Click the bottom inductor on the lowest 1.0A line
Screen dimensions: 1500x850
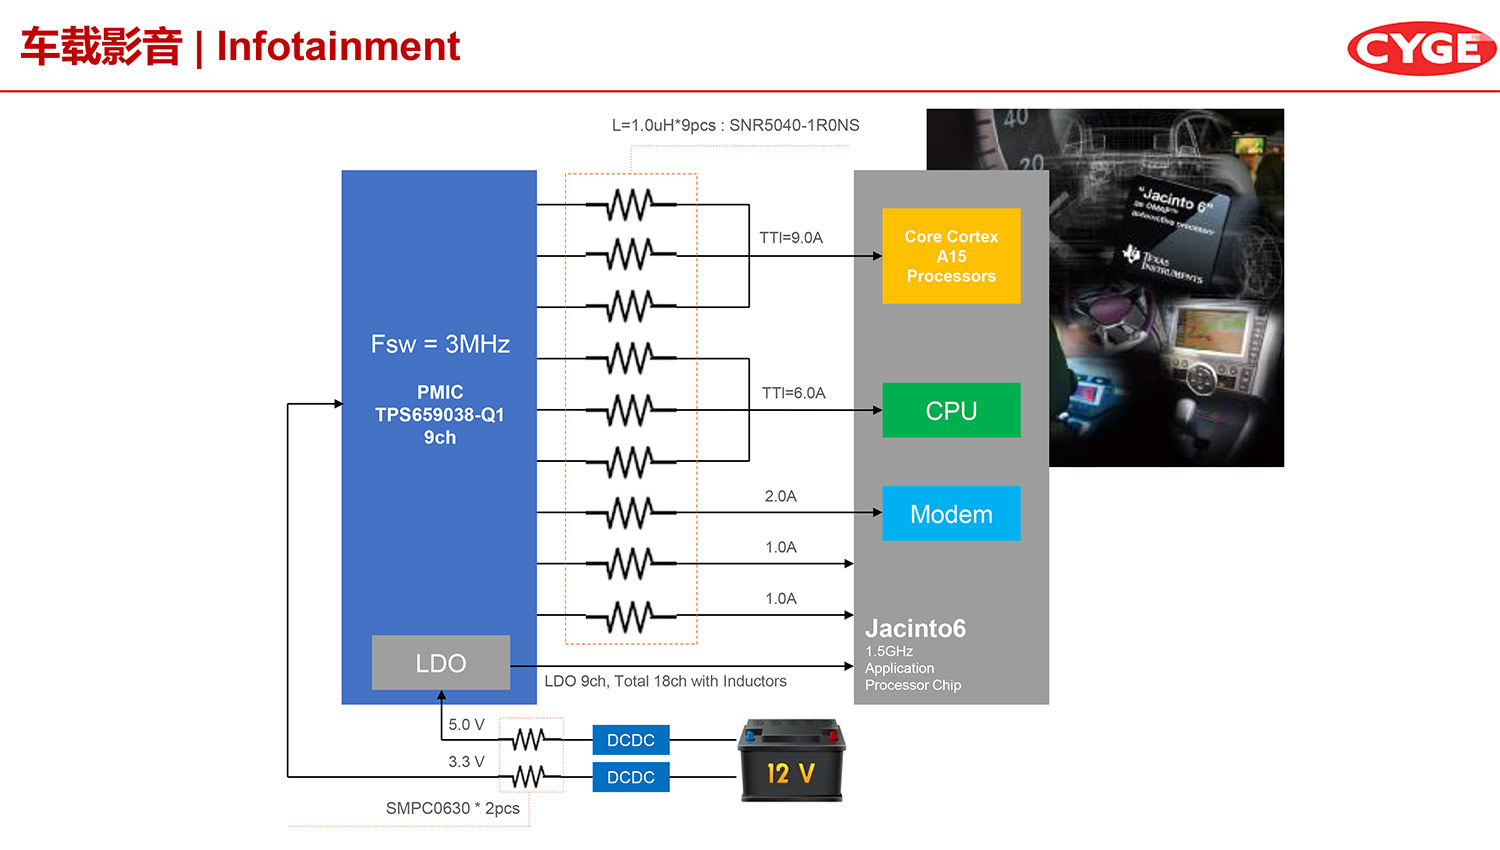(630, 616)
